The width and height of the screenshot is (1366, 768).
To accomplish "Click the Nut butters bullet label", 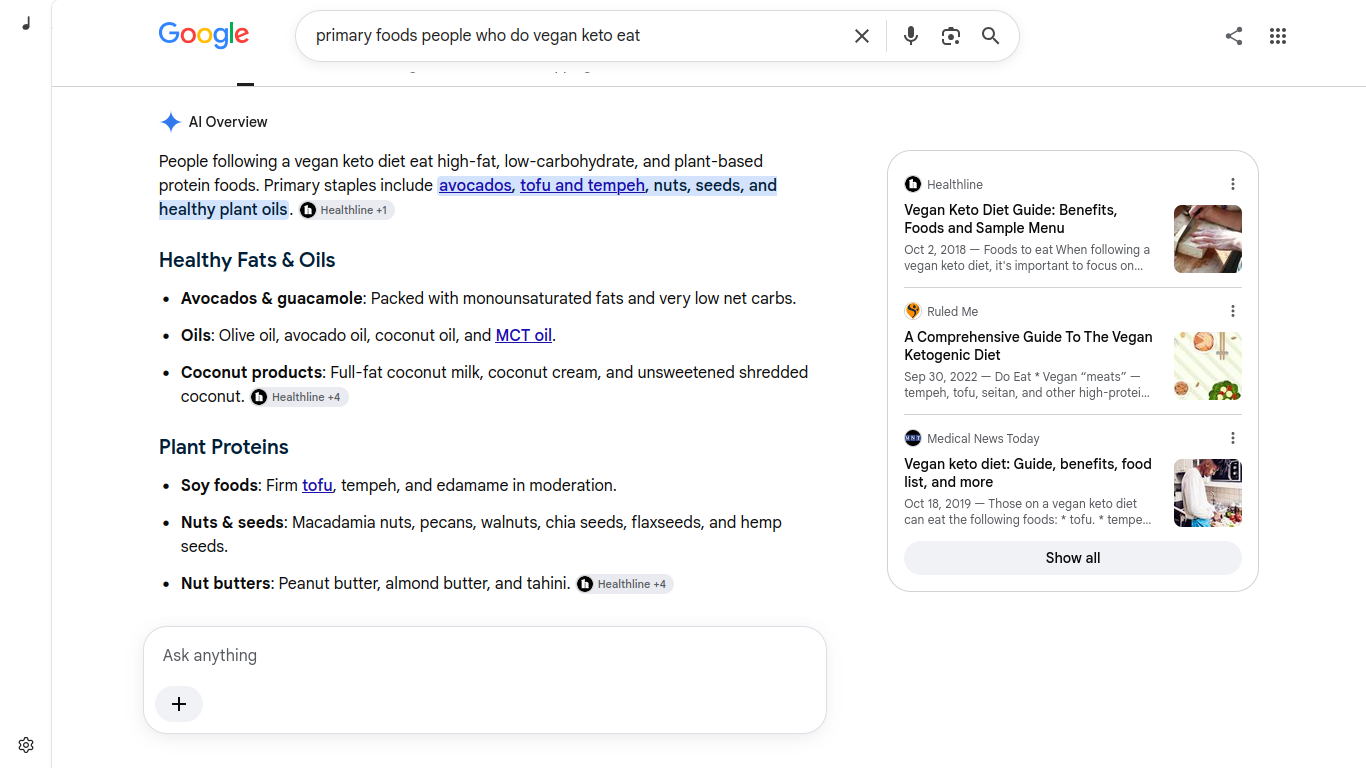I will pyautogui.click(x=226, y=583).
